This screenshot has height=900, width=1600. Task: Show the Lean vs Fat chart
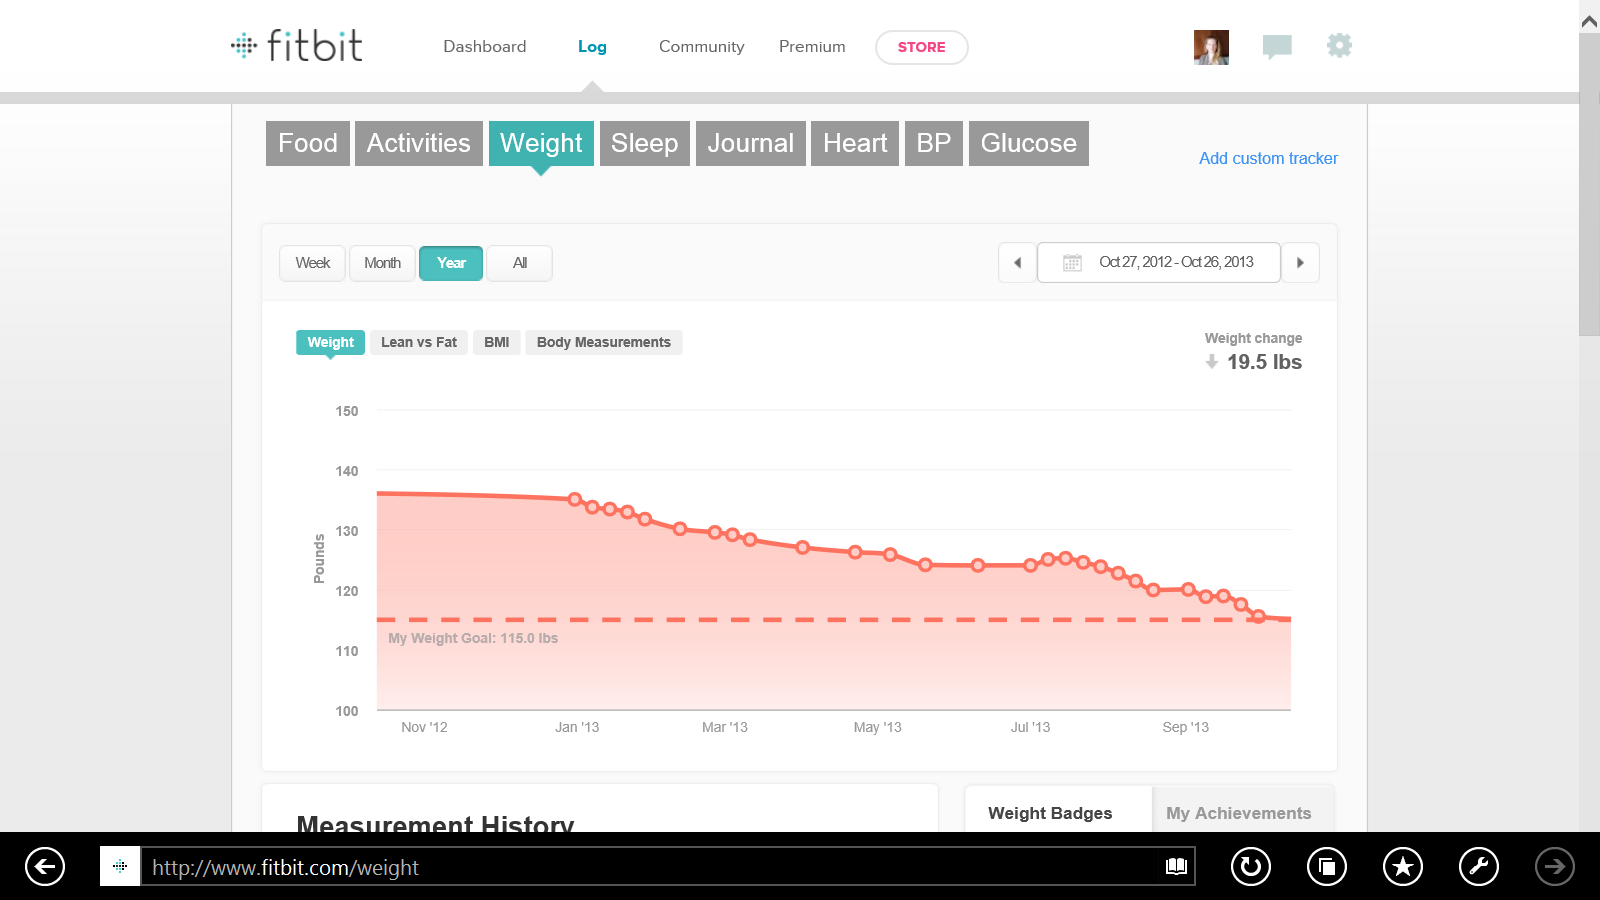click(x=419, y=342)
